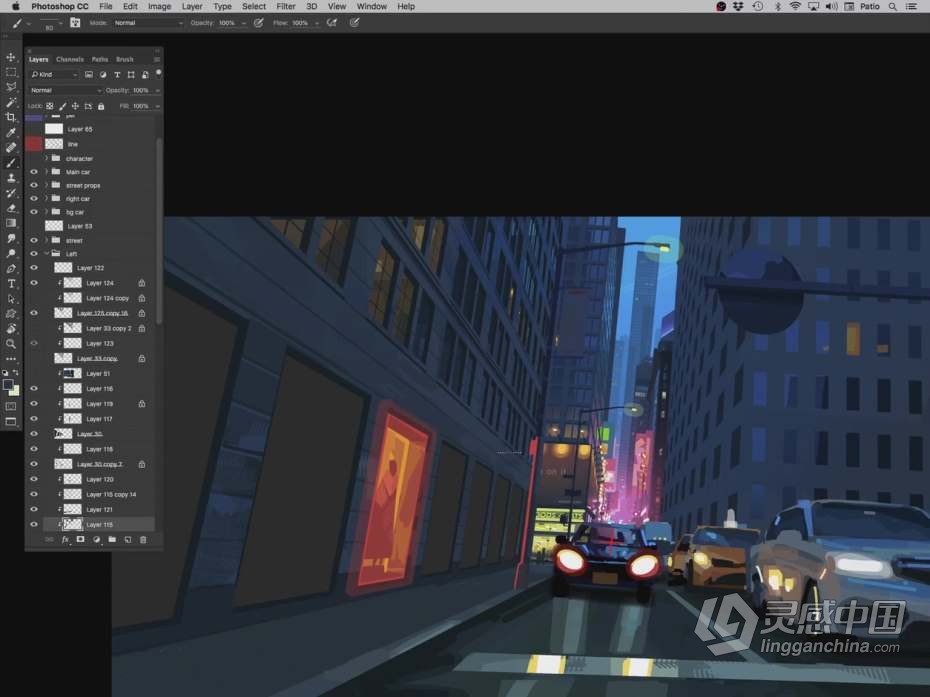Image resolution: width=930 pixels, height=697 pixels.
Task: Hide the Main car group
Action: pos(34,172)
